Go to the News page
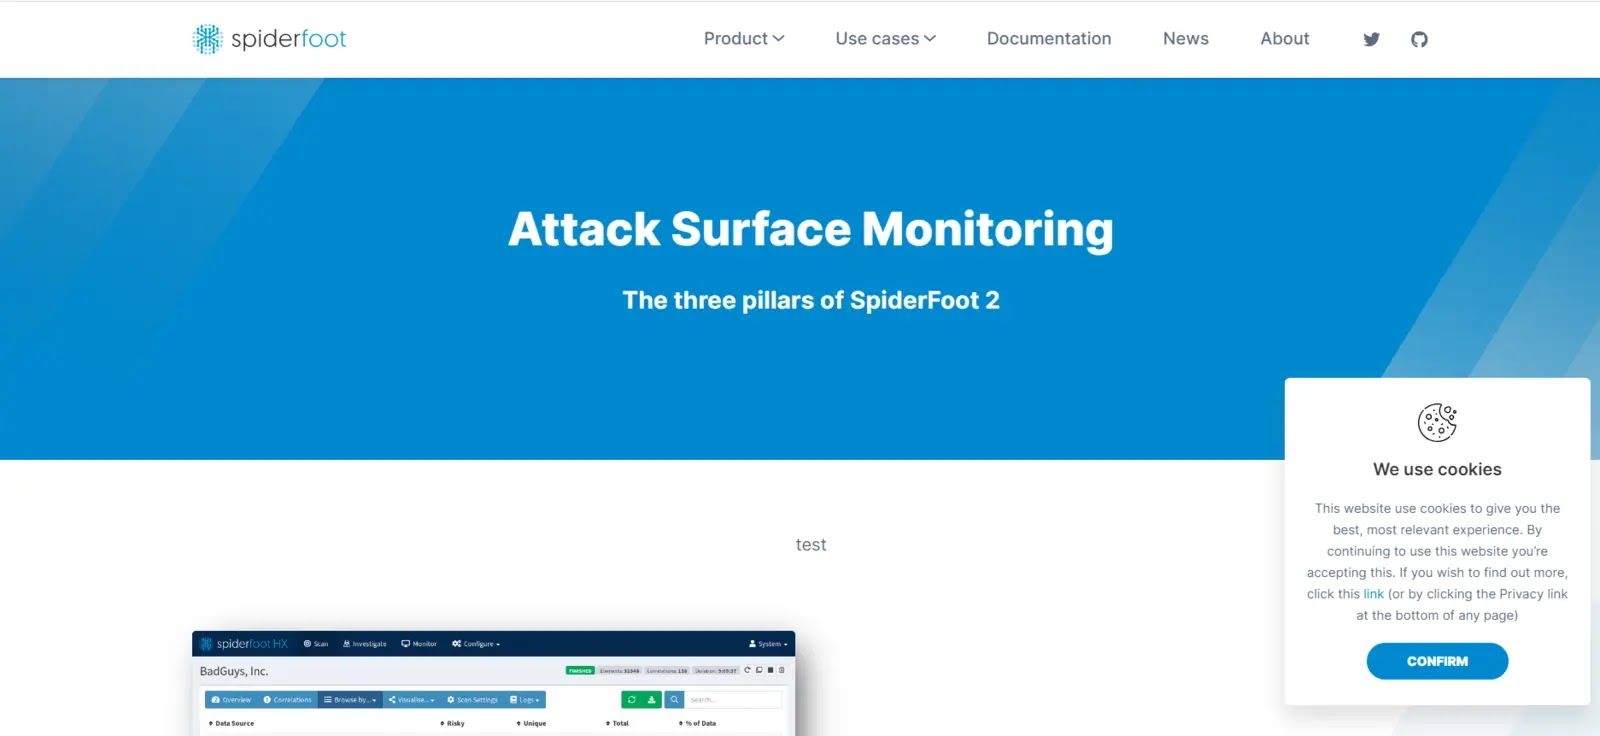 coord(1186,39)
